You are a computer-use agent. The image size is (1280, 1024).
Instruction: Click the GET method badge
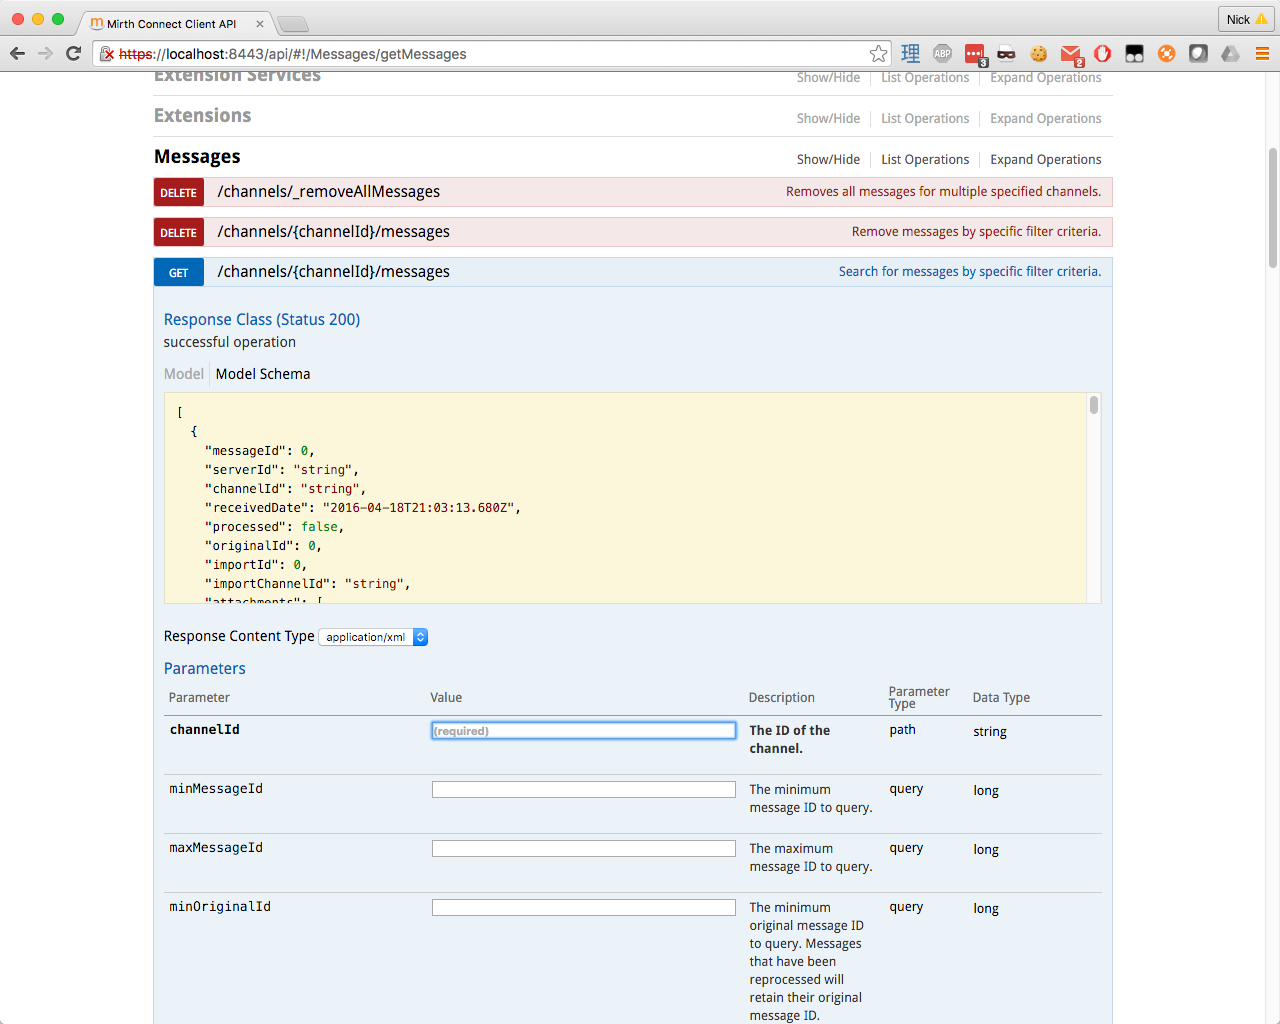179,272
